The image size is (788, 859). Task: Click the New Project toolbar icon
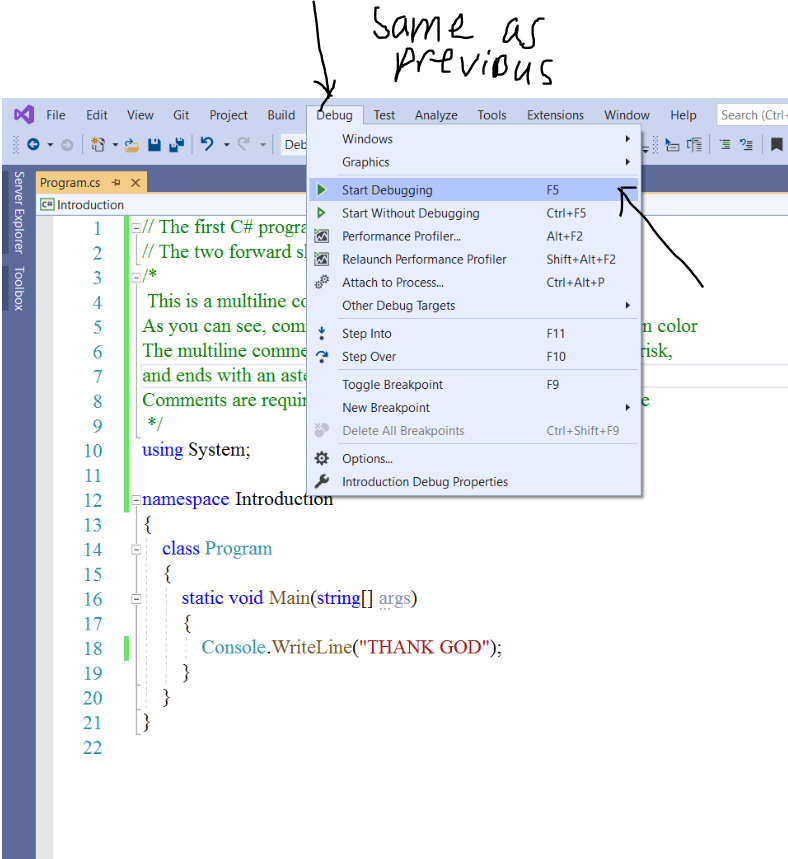98,145
